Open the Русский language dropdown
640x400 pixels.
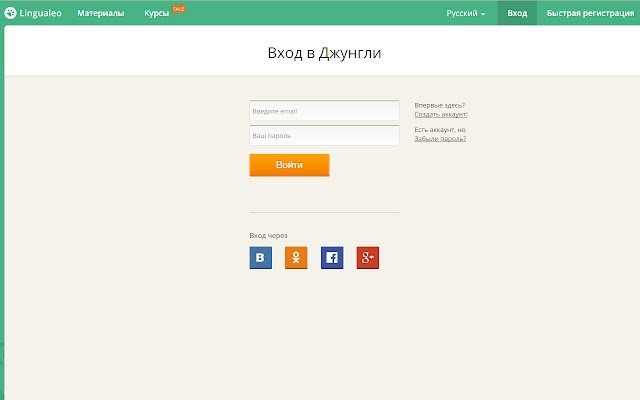[x=466, y=13]
